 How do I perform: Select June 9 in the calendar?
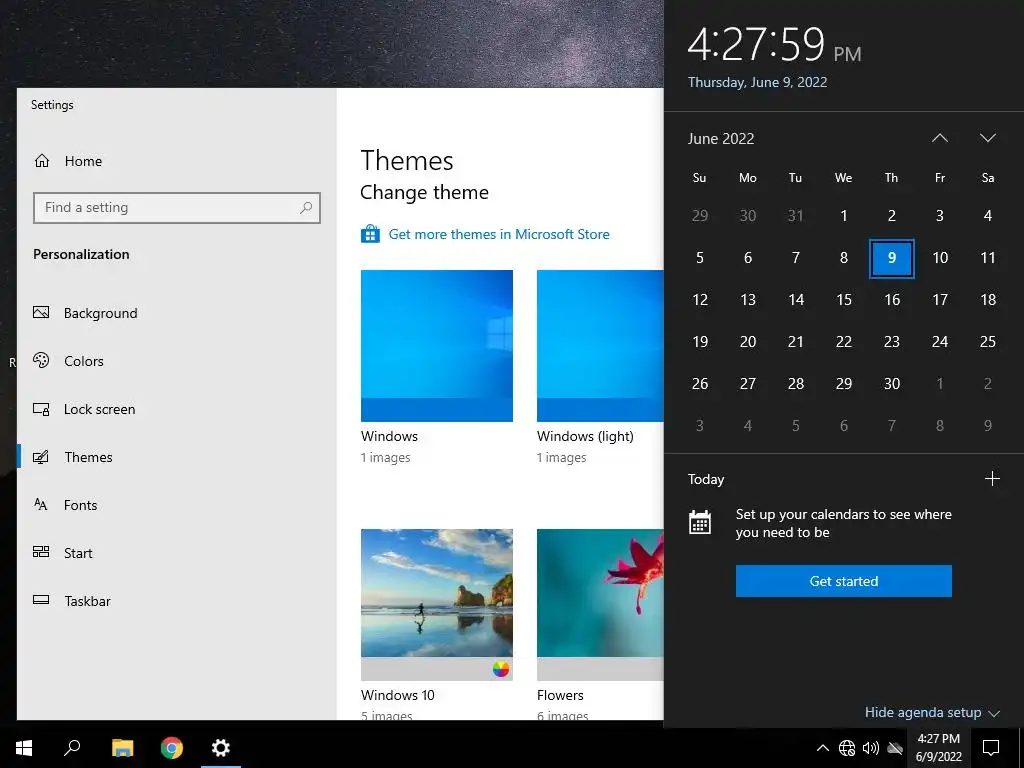[891, 258]
